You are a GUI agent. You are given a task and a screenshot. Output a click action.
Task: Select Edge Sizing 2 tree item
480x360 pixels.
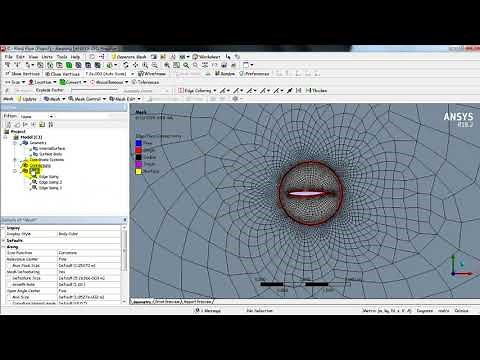(50, 182)
